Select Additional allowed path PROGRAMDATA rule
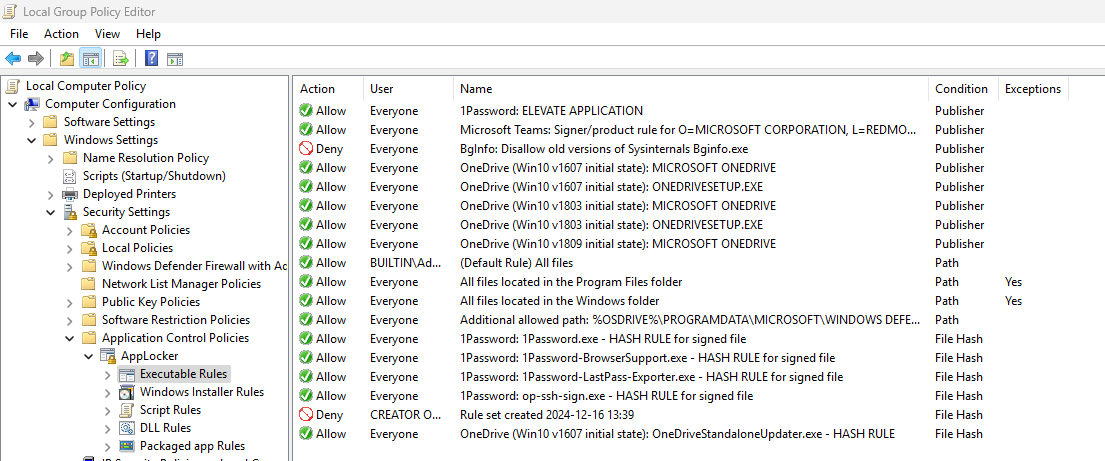The height and width of the screenshot is (461, 1105). 690,320
